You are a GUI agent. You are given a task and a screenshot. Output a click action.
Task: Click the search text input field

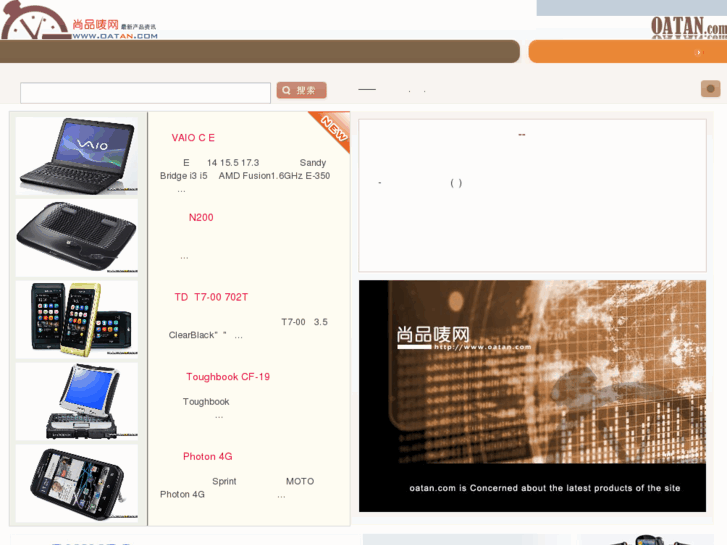pos(145,93)
